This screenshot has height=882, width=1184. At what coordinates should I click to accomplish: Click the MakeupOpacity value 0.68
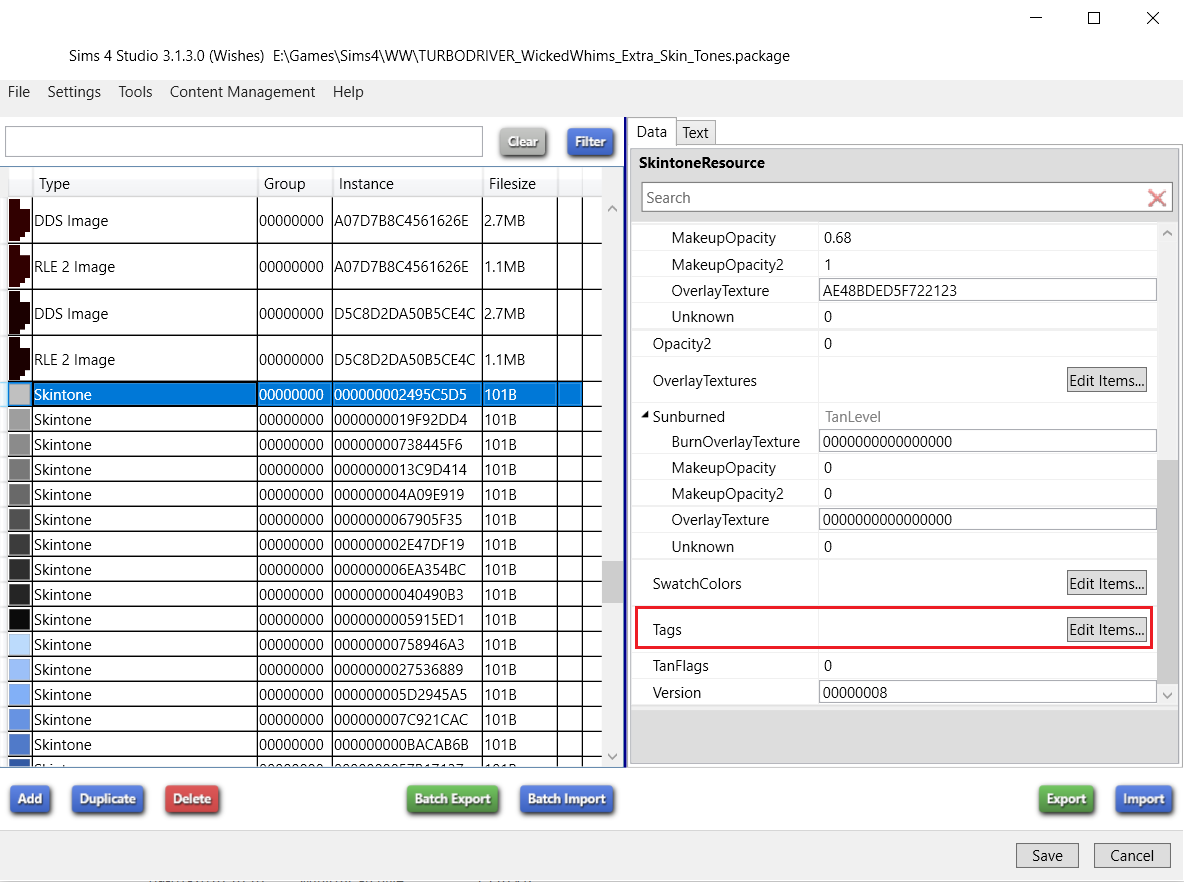(x=837, y=238)
